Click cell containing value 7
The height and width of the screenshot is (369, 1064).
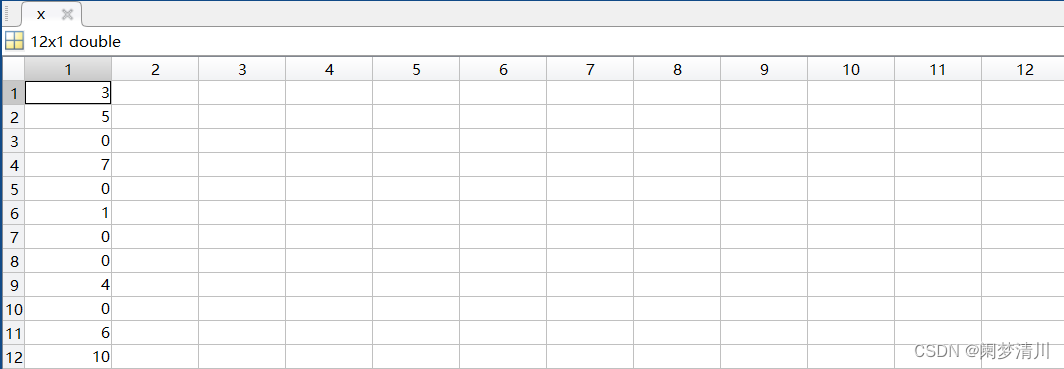[x=68, y=165]
